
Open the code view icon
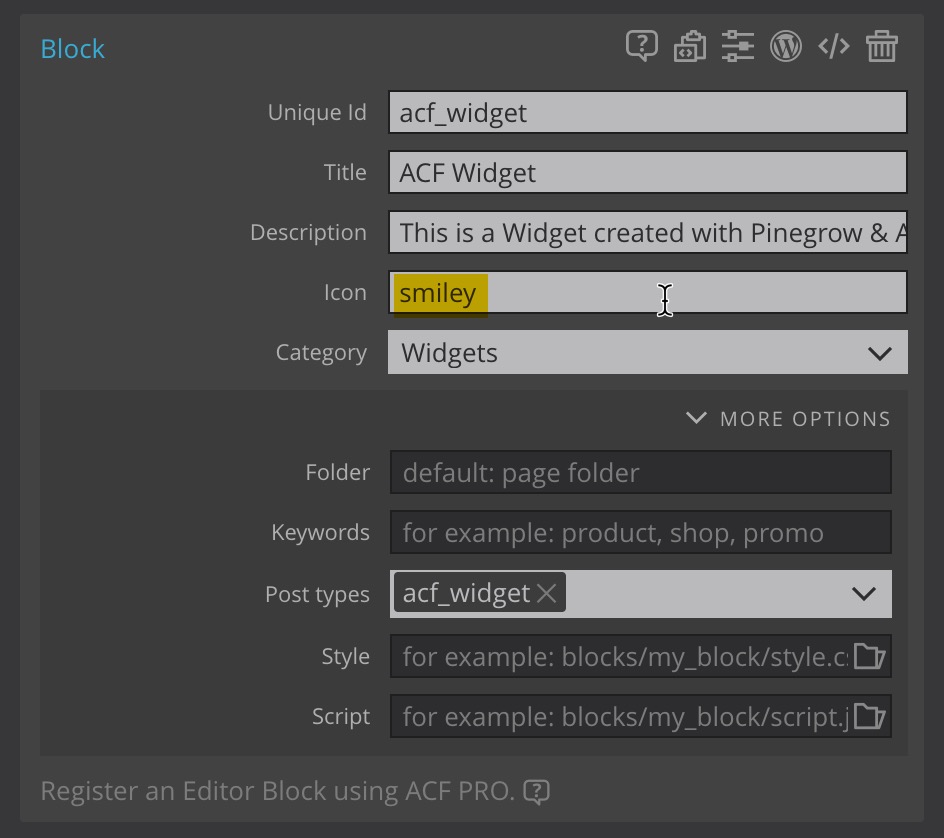pos(834,46)
